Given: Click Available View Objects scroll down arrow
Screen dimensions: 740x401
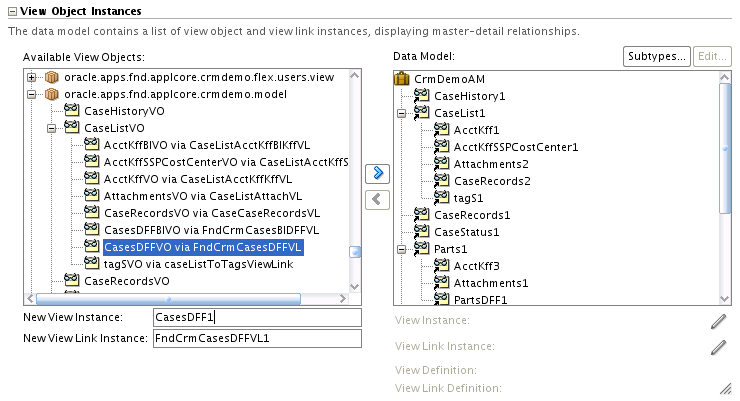Looking at the screenshot, I should 355,287.
